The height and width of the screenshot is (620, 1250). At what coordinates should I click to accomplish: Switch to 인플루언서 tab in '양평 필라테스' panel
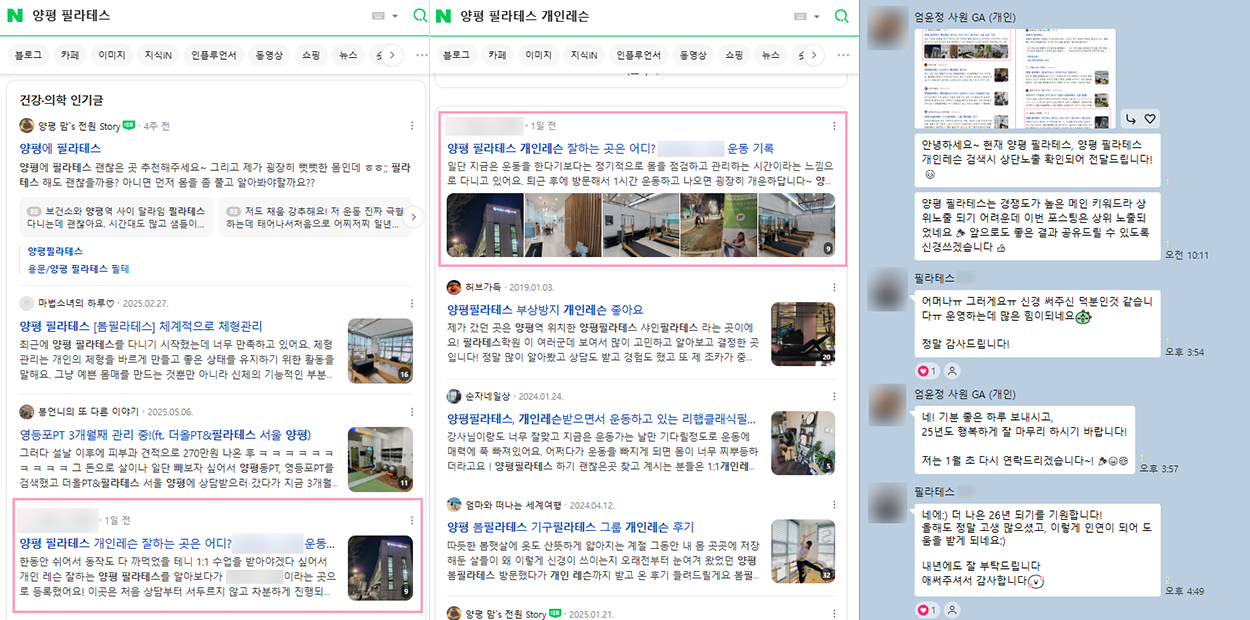[x=215, y=55]
